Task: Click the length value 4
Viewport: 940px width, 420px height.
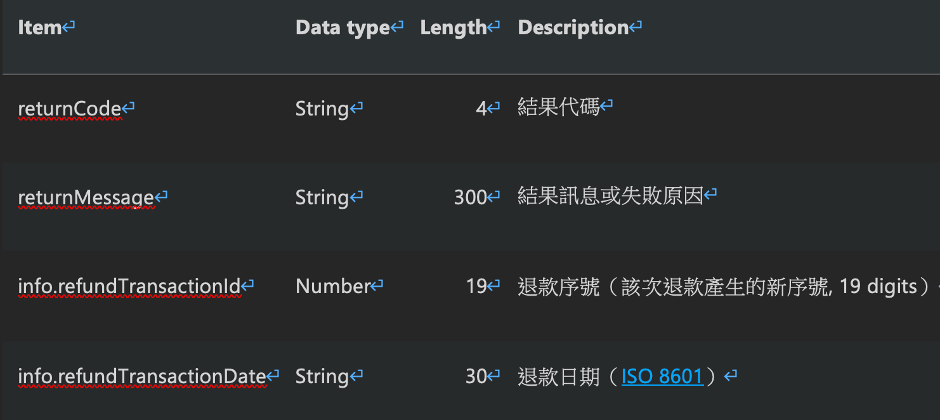Action: coord(480,108)
